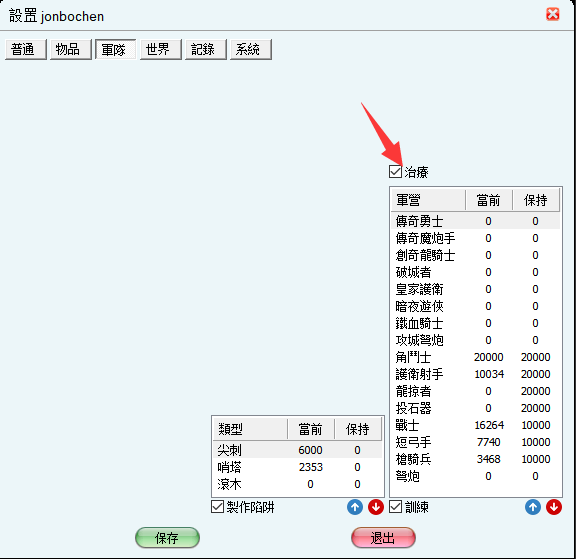Click red down arrow under trap list

pyautogui.click(x=375, y=507)
